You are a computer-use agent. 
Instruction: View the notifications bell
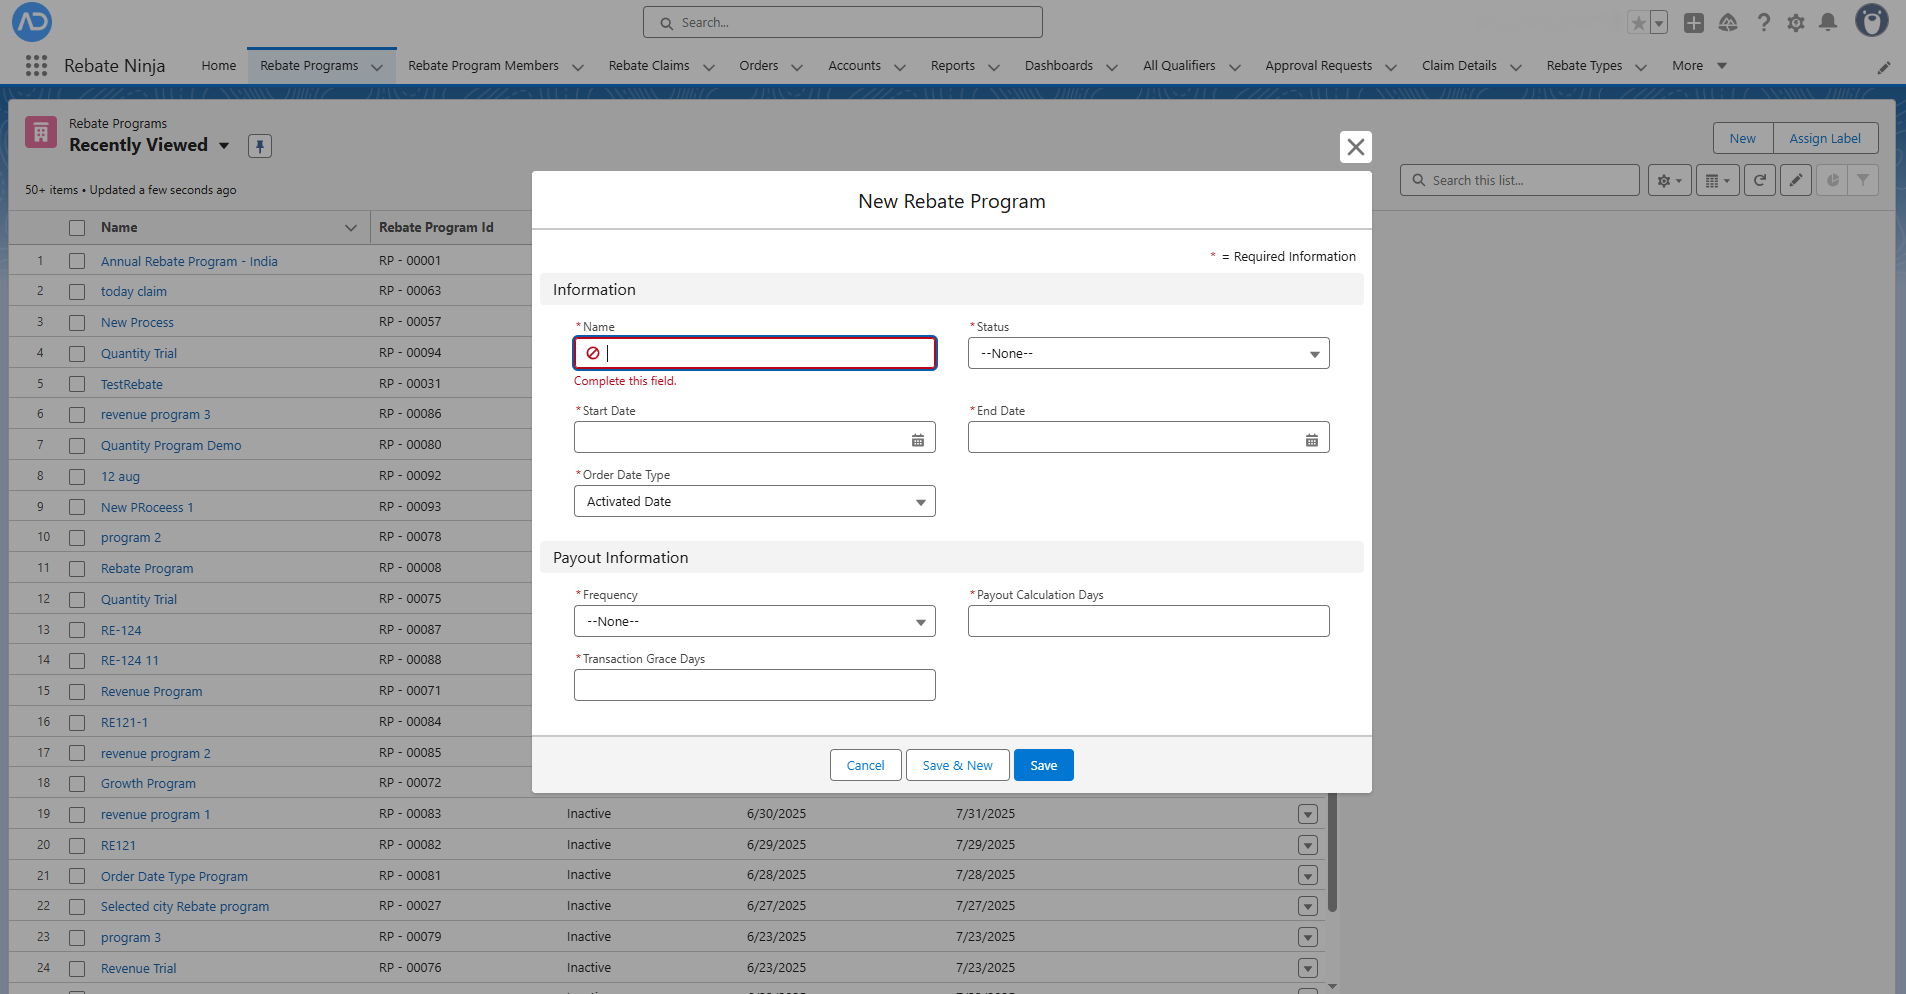pyautogui.click(x=1829, y=22)
